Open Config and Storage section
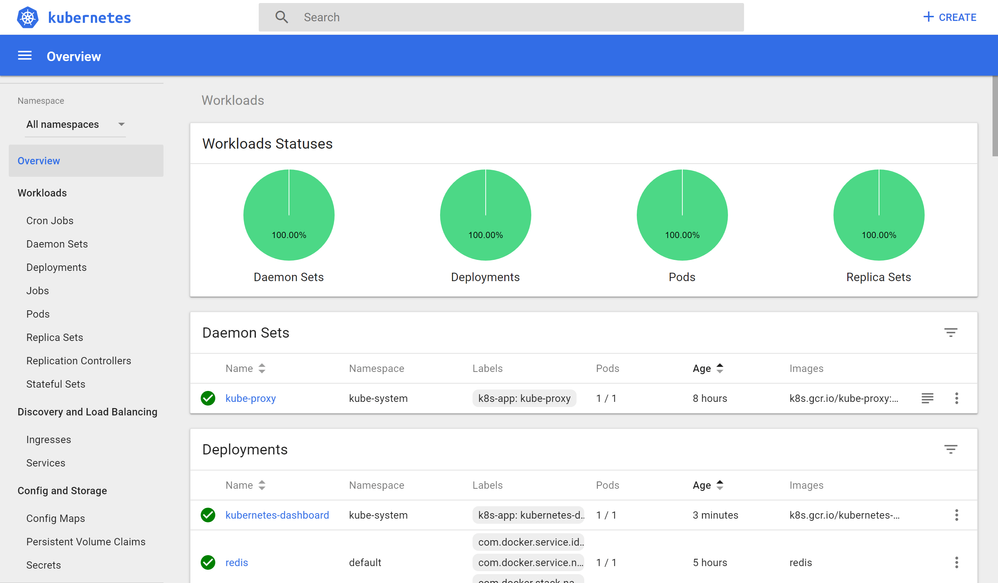The width and height of the screenshot is (998, 583). click(x=62, y=491)
